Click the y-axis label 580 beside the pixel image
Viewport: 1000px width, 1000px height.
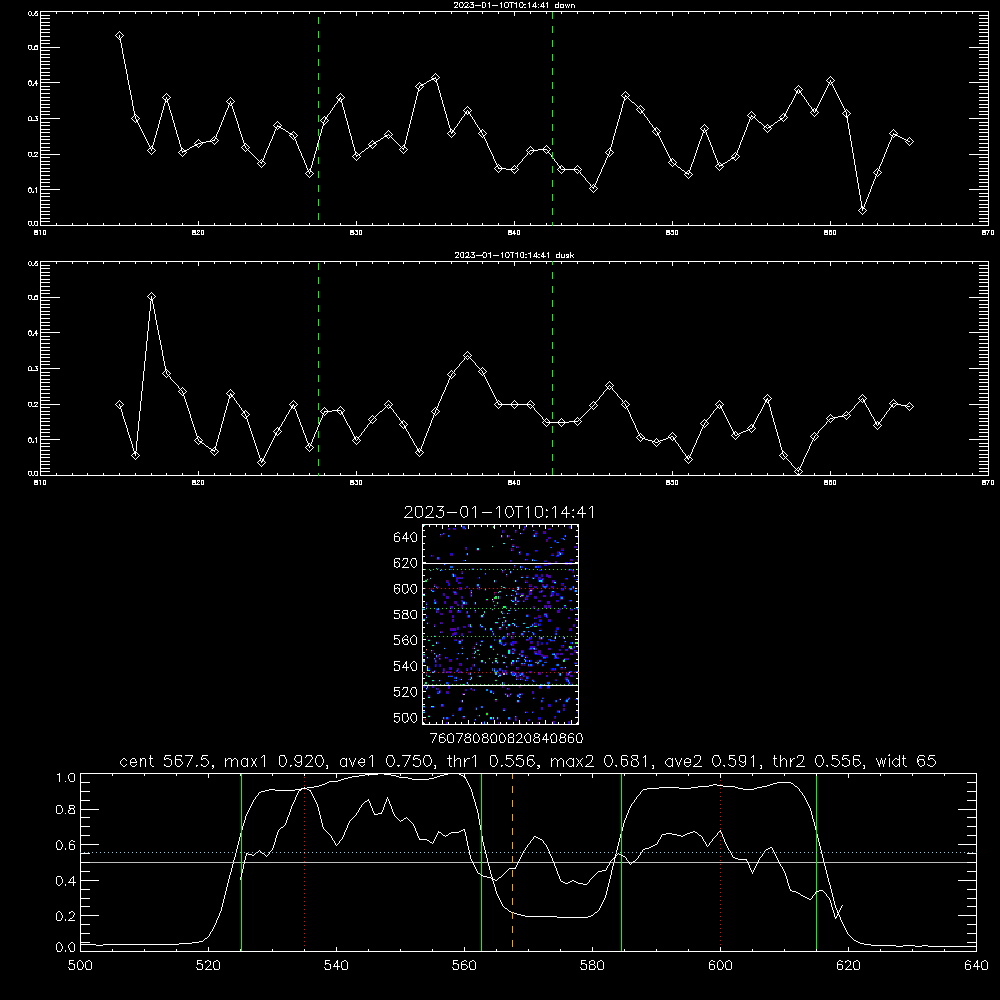point(406,615)
